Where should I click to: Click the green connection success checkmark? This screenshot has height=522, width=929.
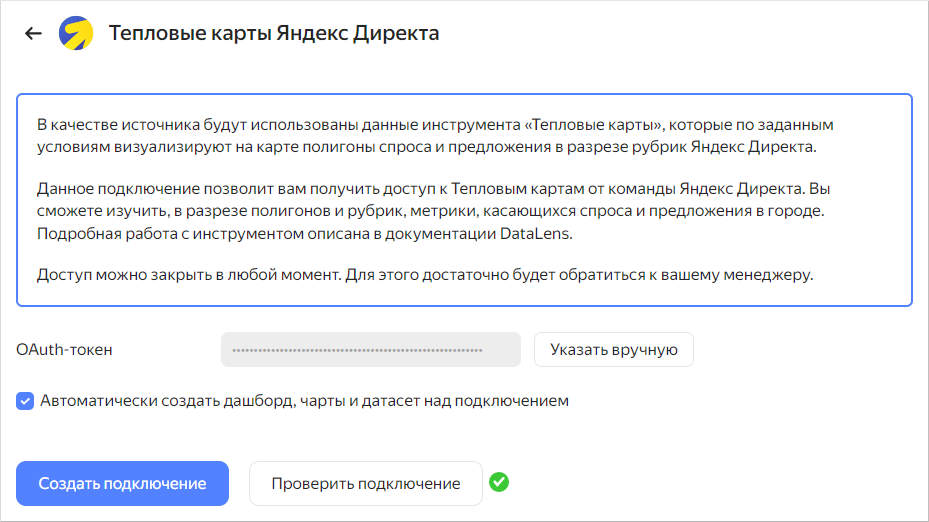499,483
